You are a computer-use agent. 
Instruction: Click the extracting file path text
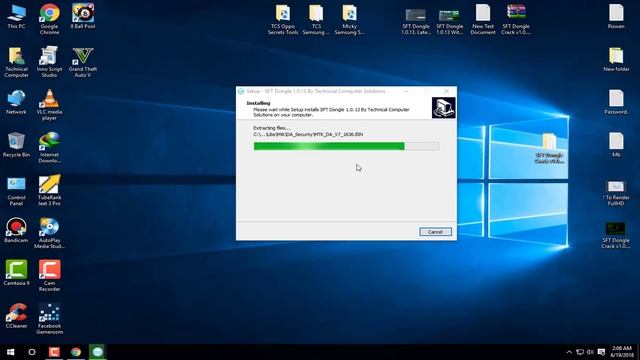tap(308, 134)
